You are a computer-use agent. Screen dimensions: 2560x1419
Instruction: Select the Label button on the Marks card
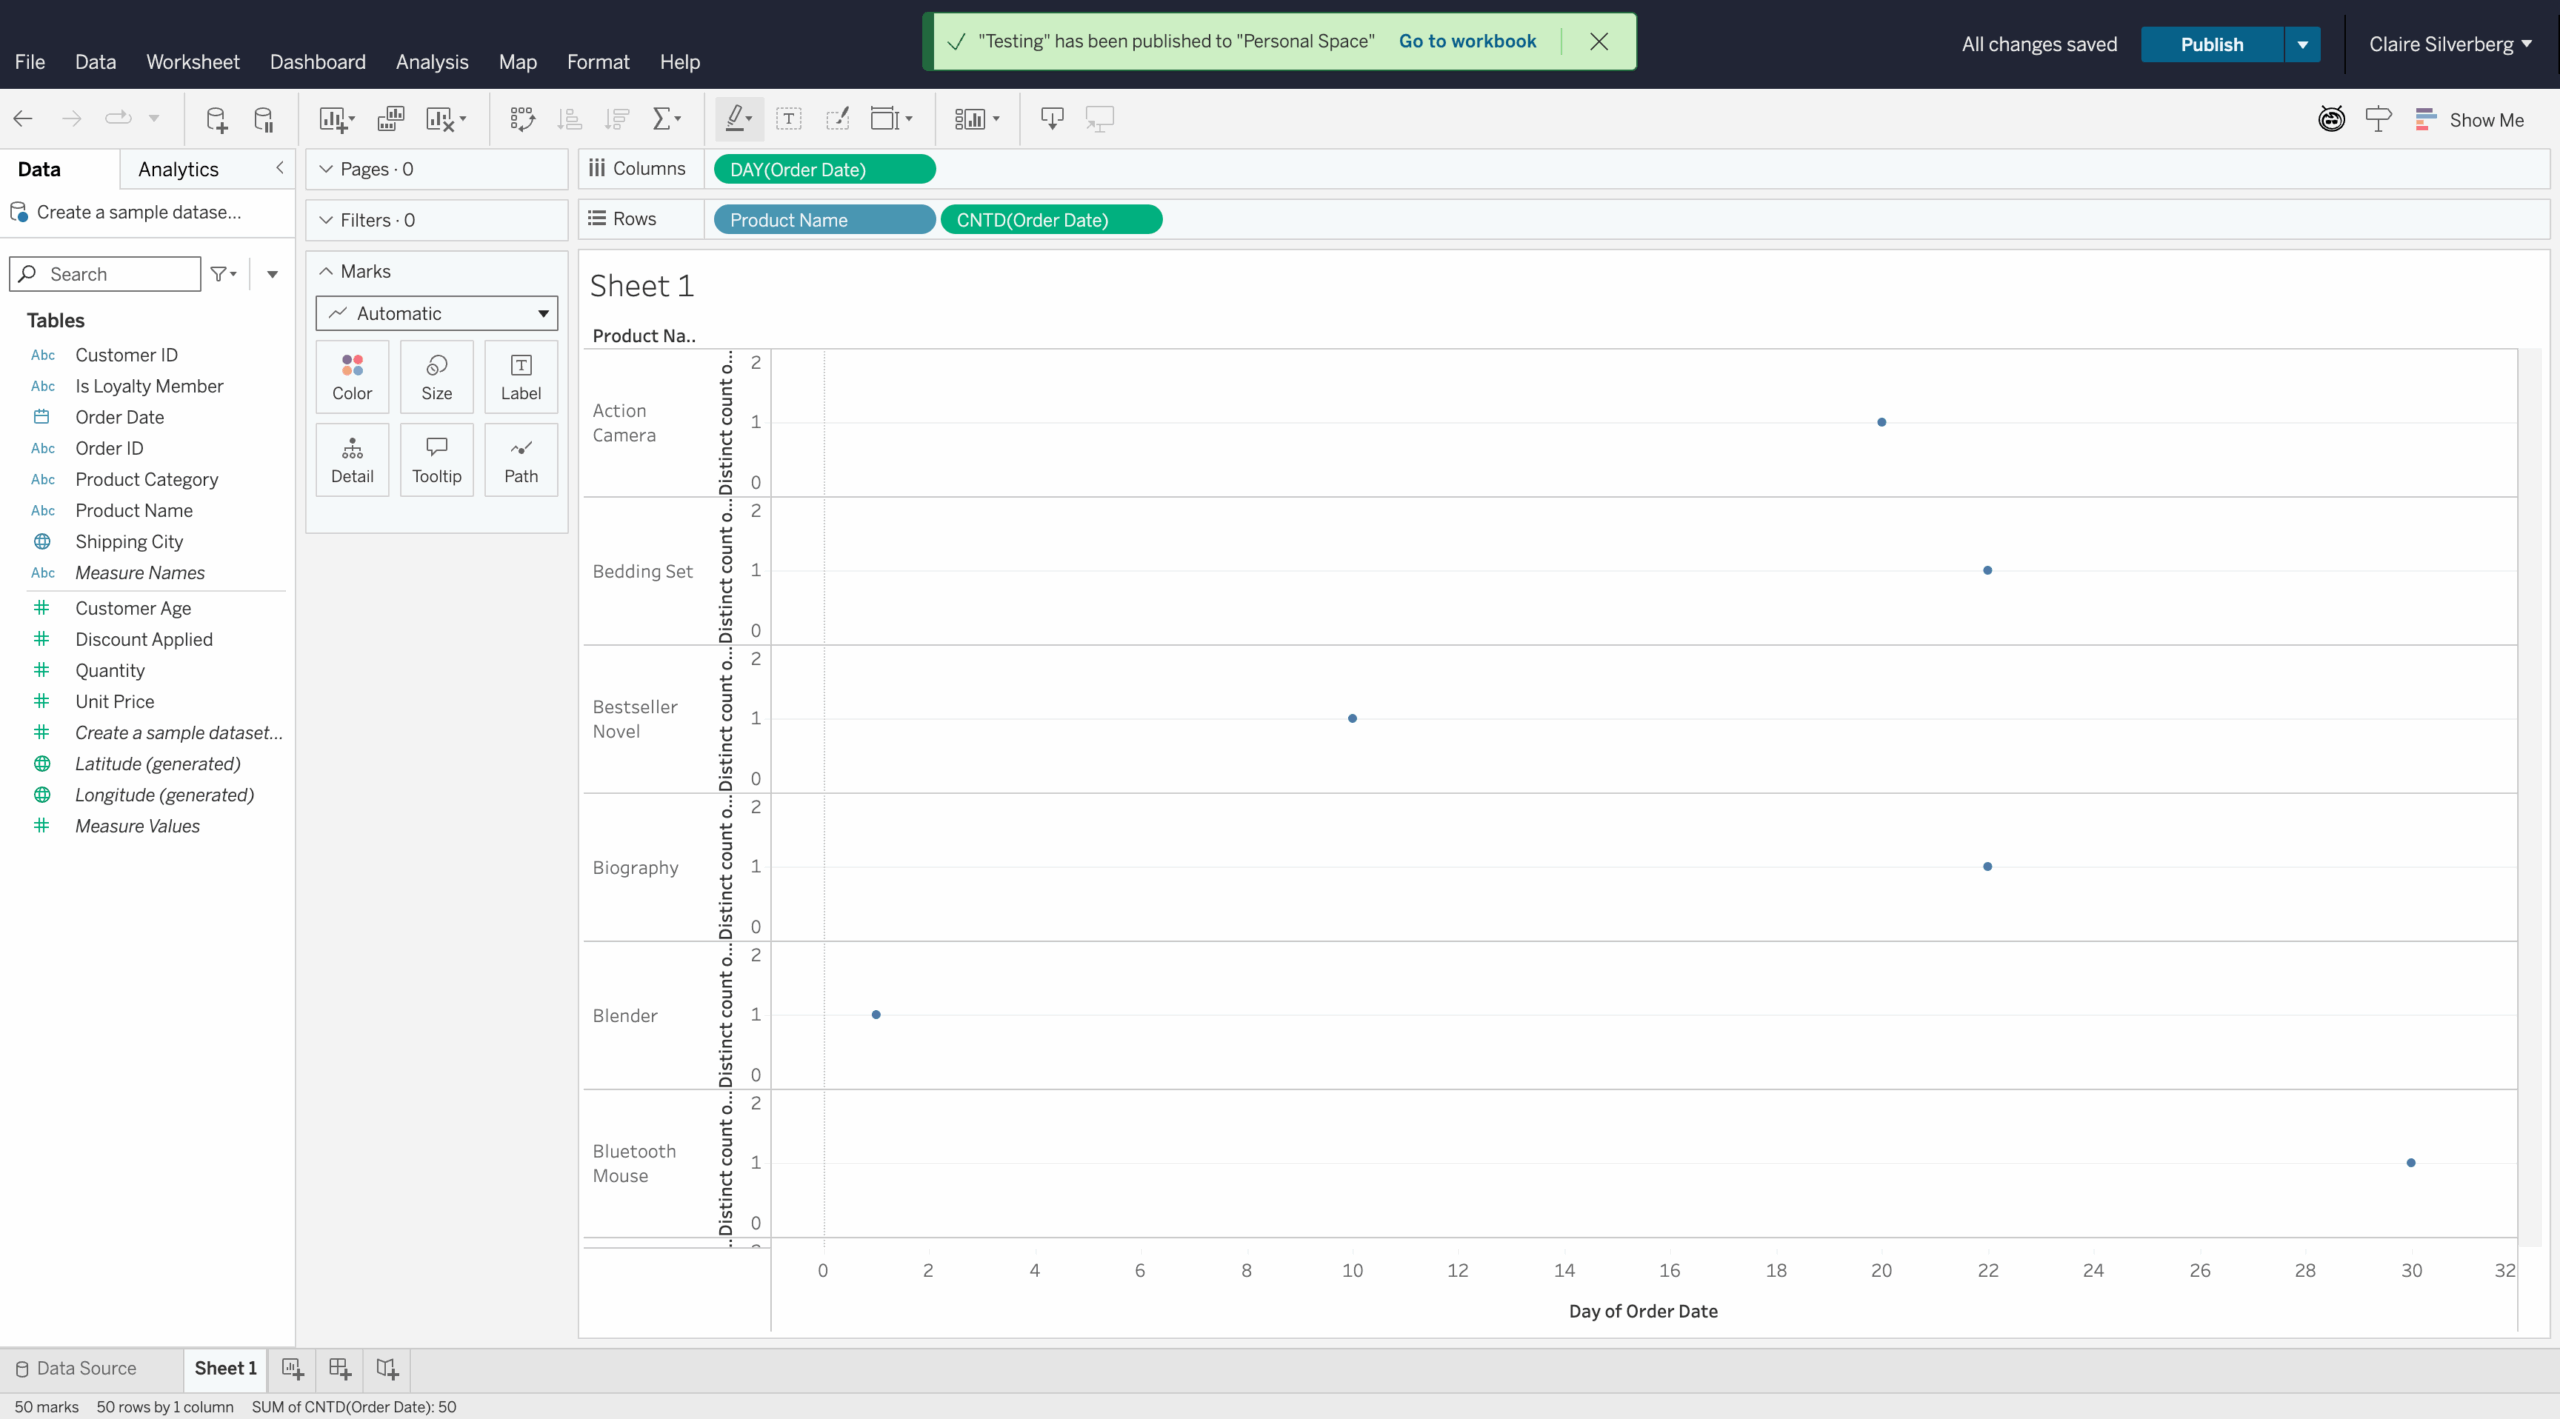click(x=520, y=376)
